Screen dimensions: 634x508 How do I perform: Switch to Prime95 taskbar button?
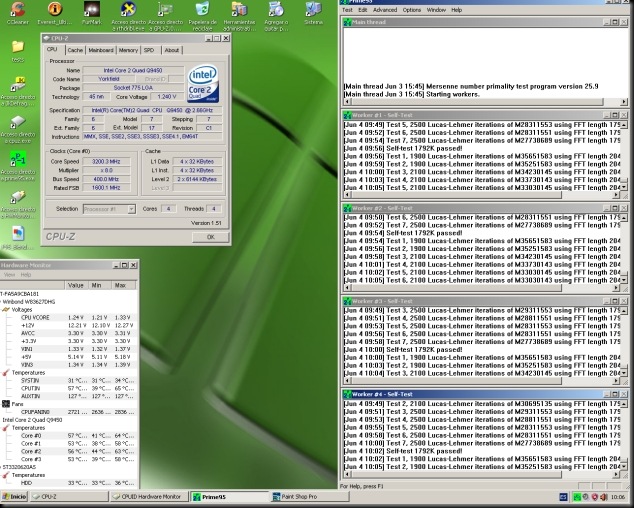pos(230,497)
